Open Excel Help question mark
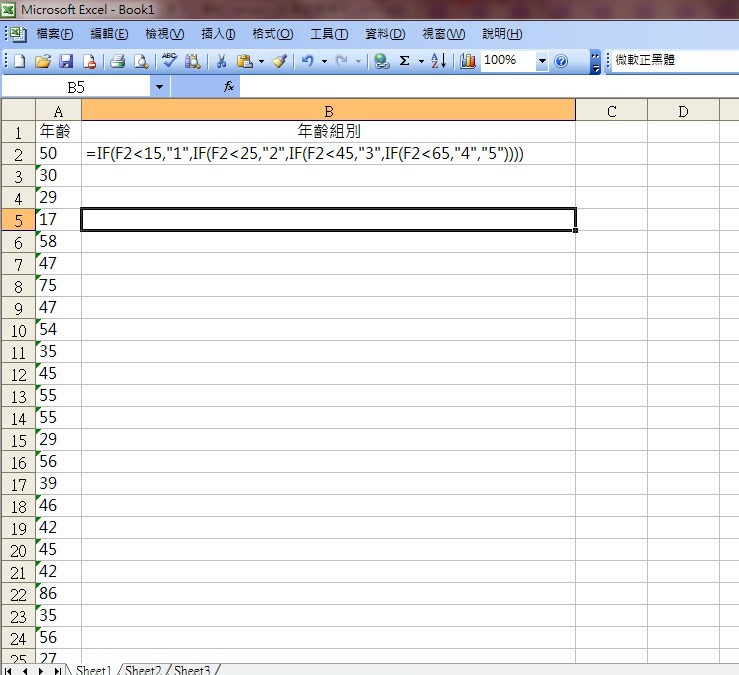The height and width of the screenshot is (675, 739). pos(561,61)
